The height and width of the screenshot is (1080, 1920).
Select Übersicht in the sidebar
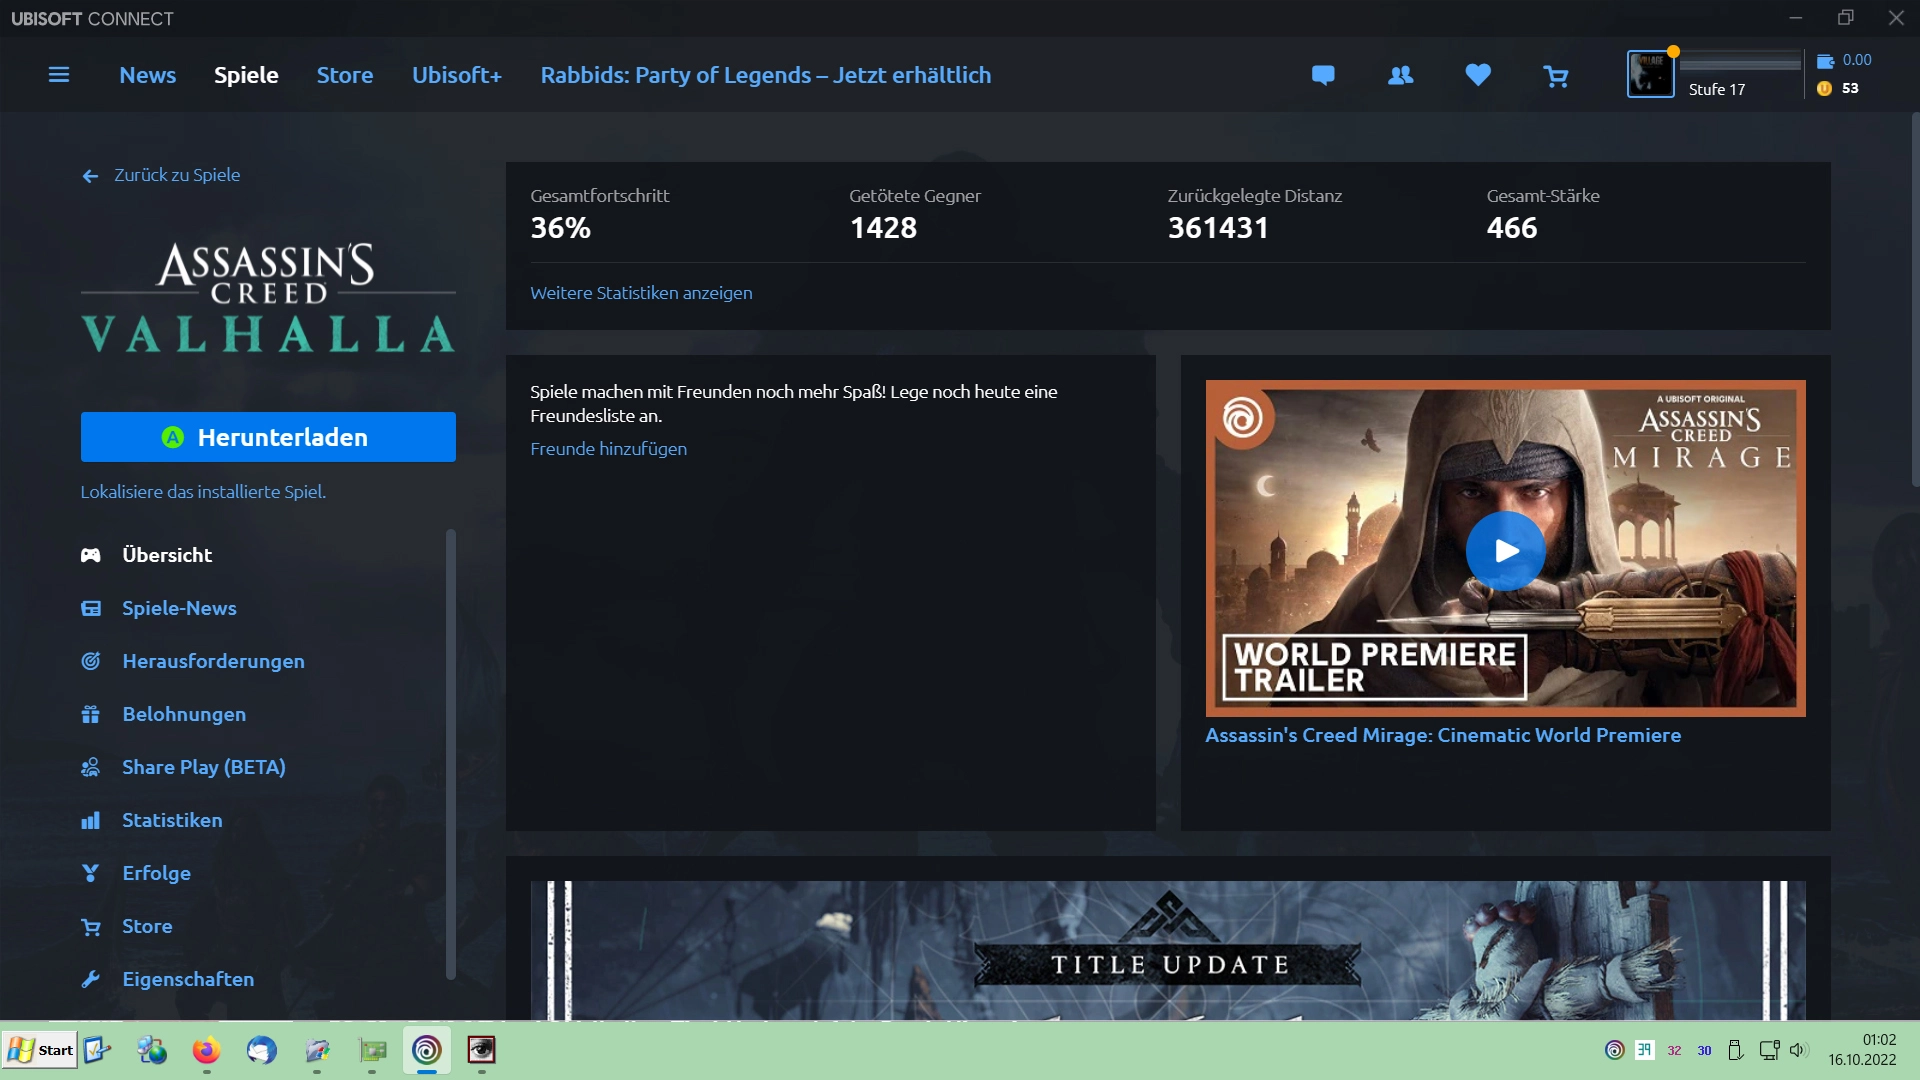[x=167, y=555]
